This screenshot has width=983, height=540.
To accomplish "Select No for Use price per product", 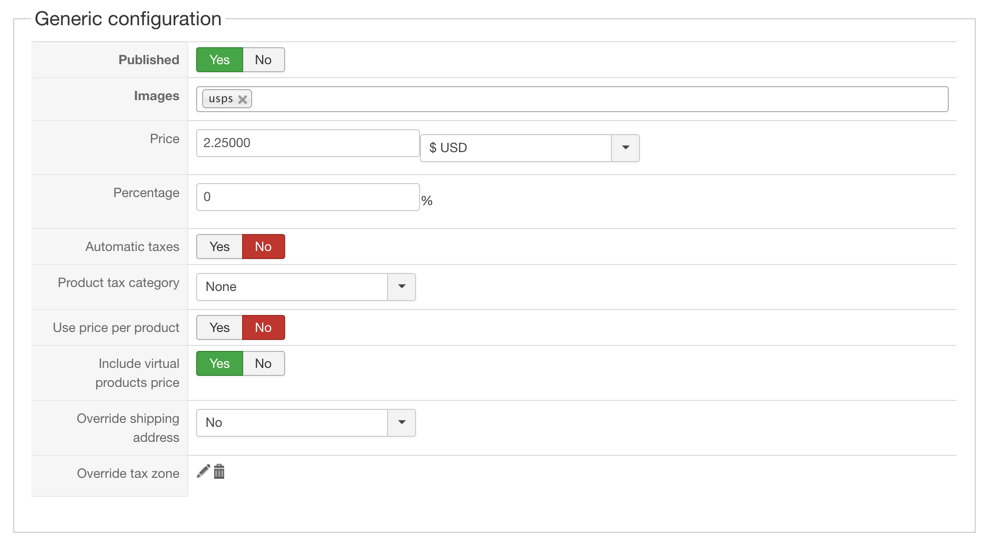I will 263,328.
